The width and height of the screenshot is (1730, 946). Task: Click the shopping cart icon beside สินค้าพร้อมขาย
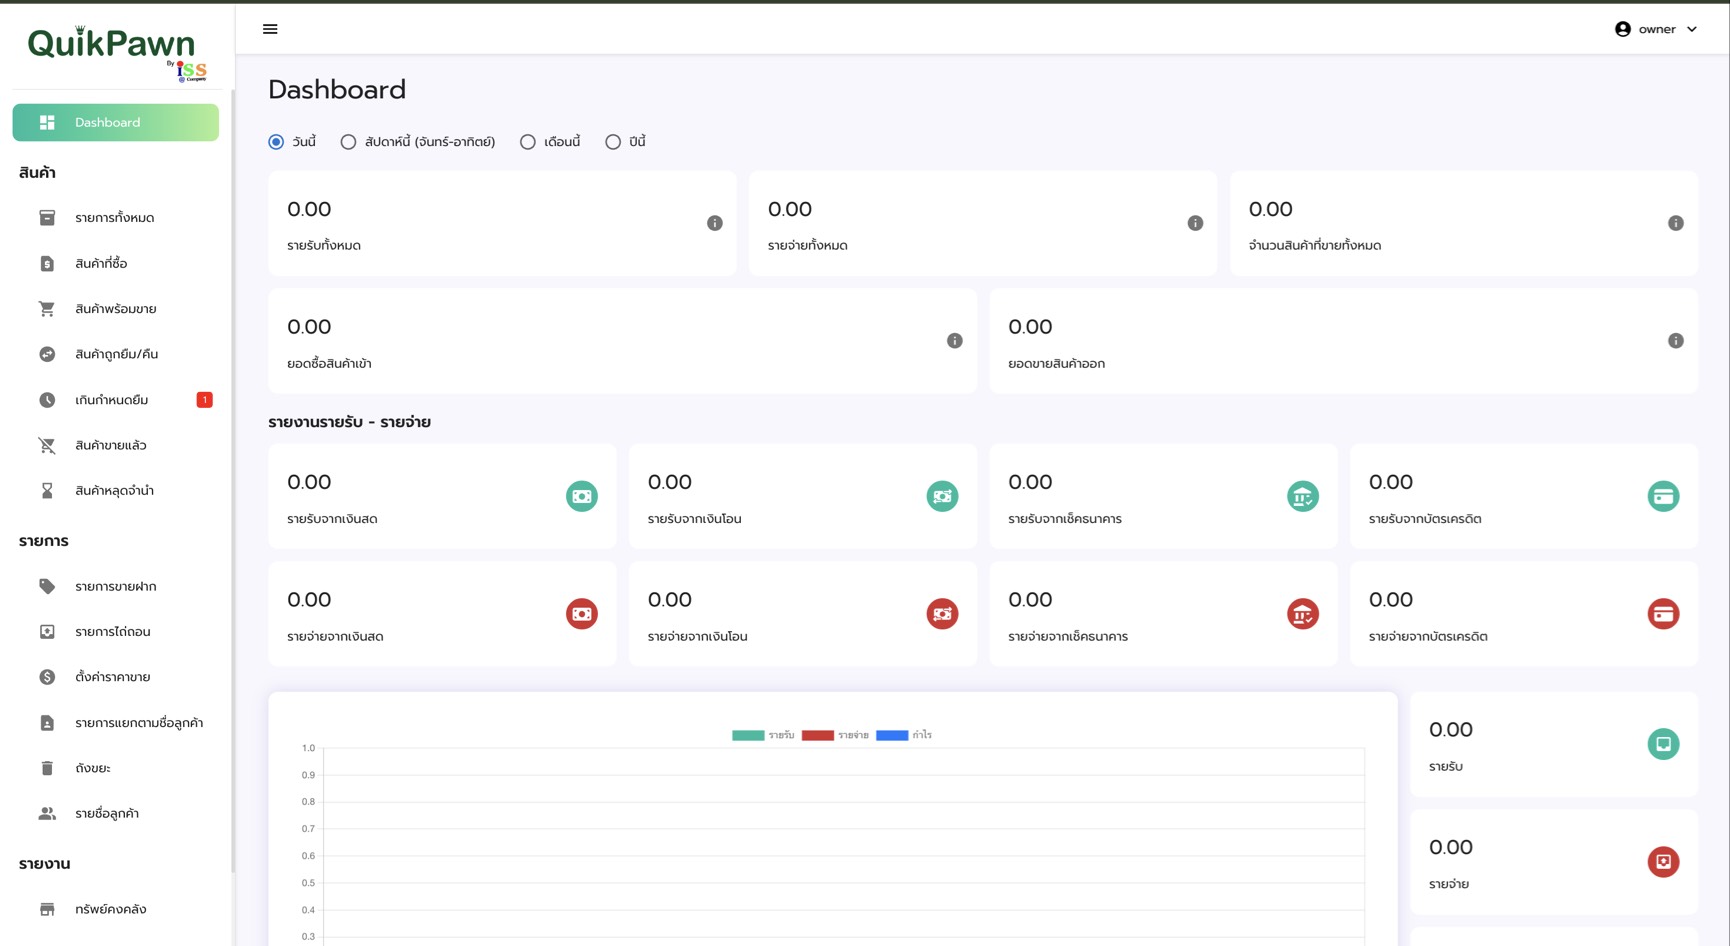pyautogui.click(x=47, y=309)
